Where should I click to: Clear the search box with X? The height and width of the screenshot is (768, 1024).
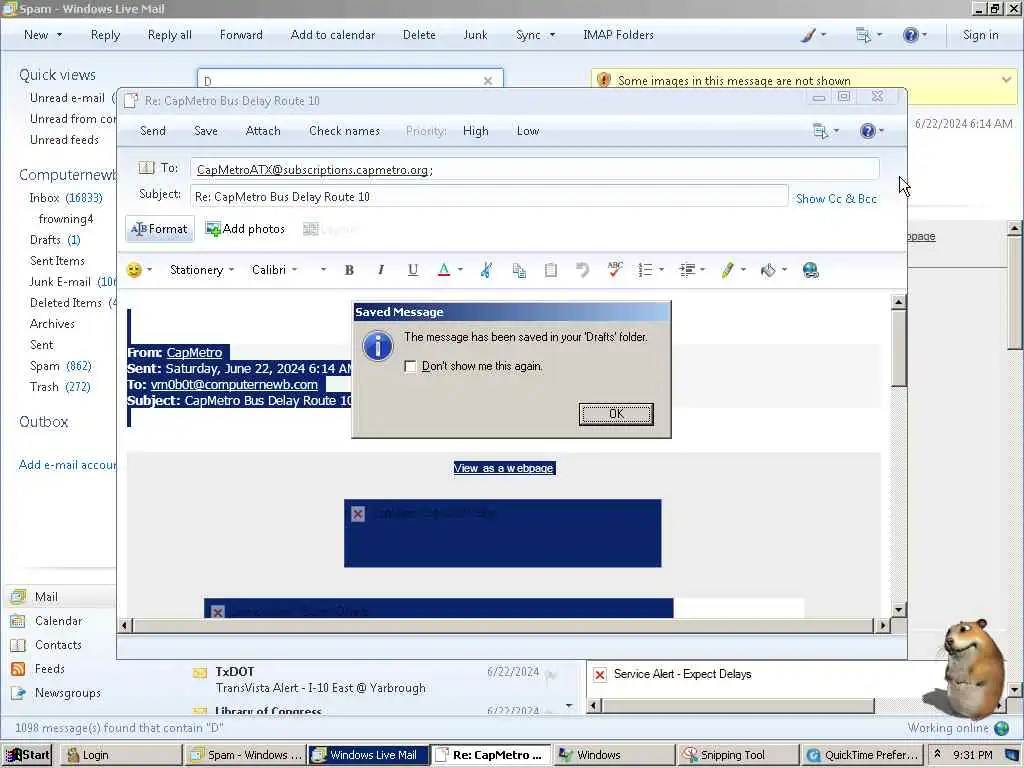(x=488, y=81)
